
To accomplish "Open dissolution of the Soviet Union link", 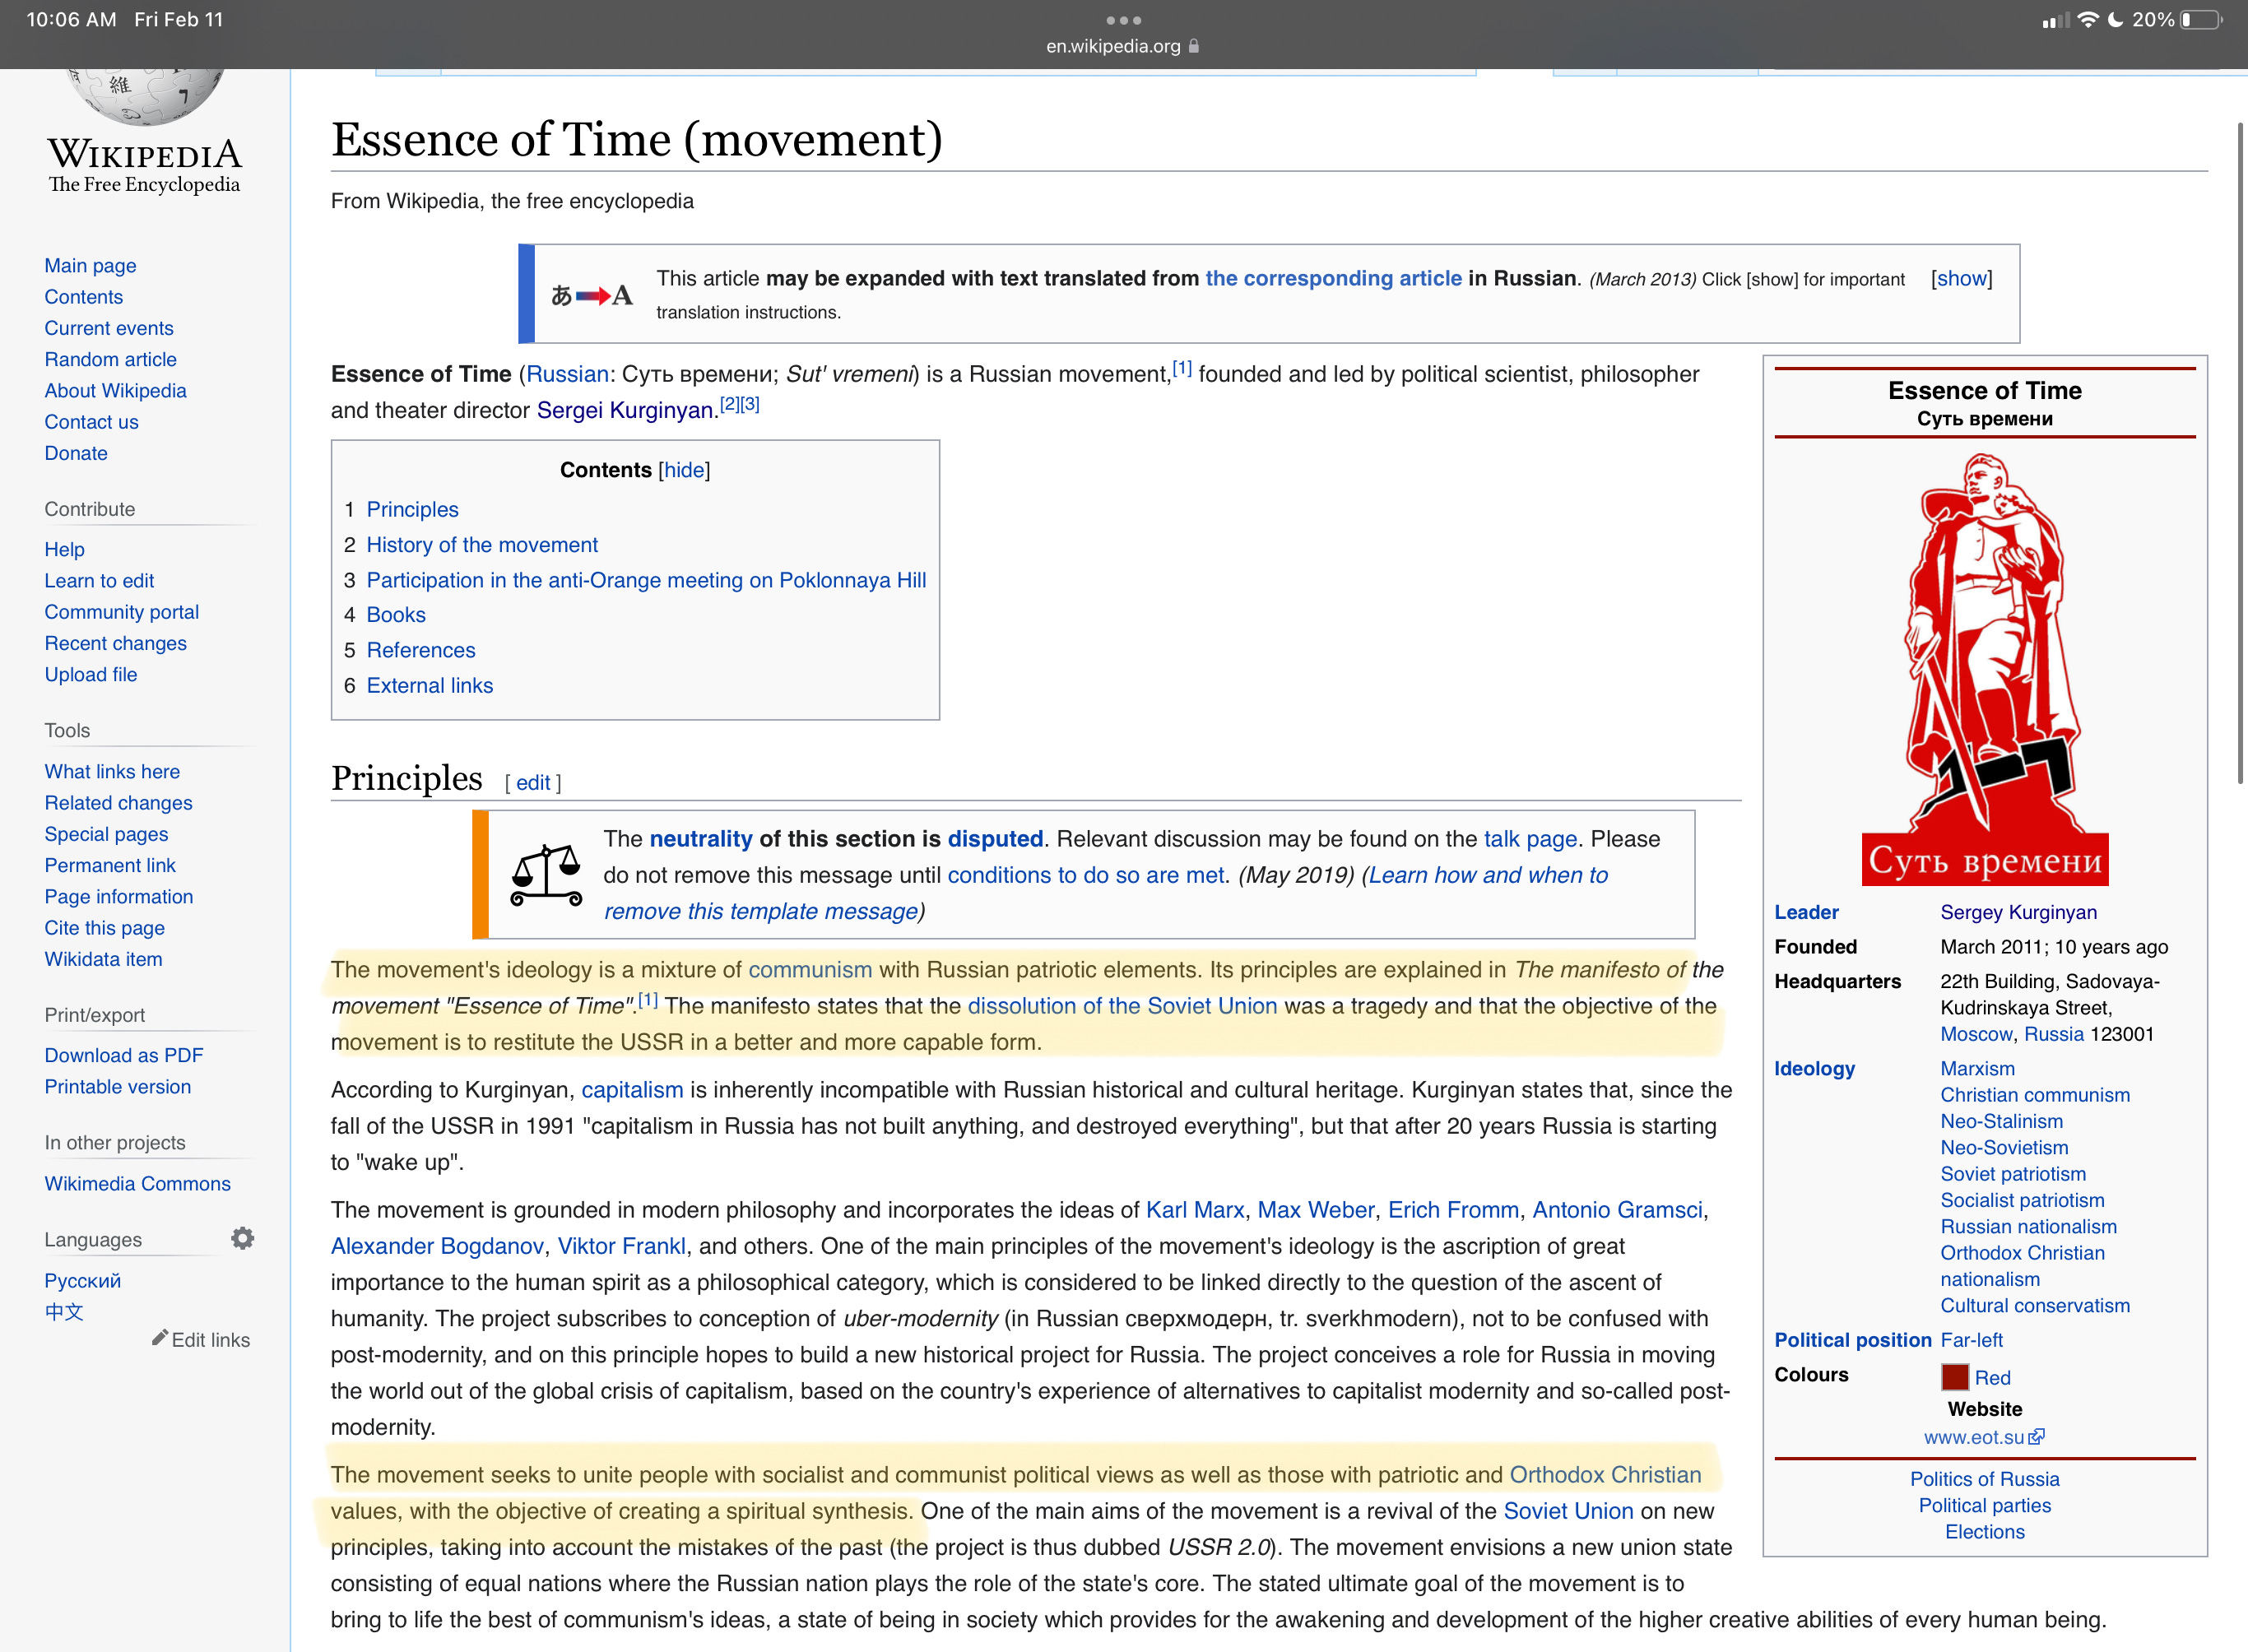I will pyautogui.click(x=1122, y=1006).
